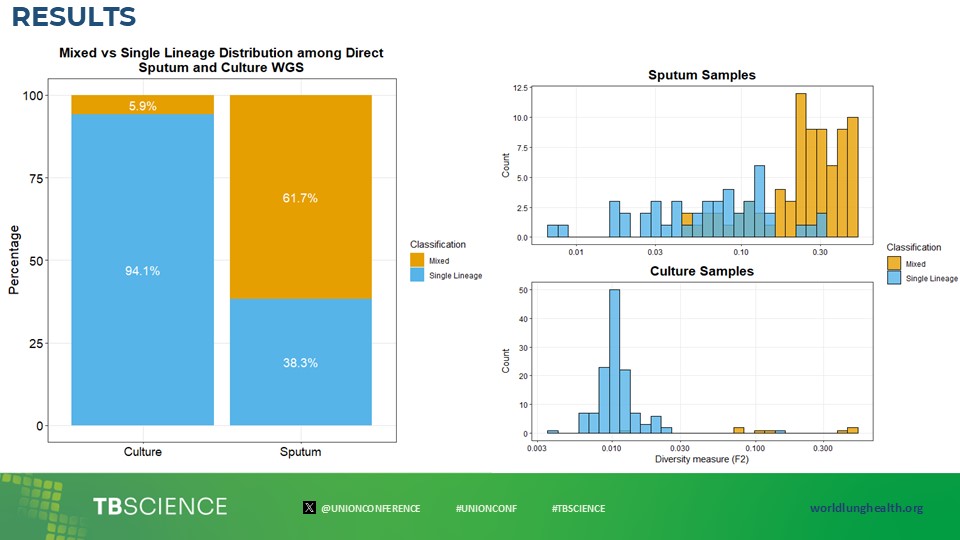
Task: Click the Diversity measure (F2) axis title
Action: (x=702, y=459)
